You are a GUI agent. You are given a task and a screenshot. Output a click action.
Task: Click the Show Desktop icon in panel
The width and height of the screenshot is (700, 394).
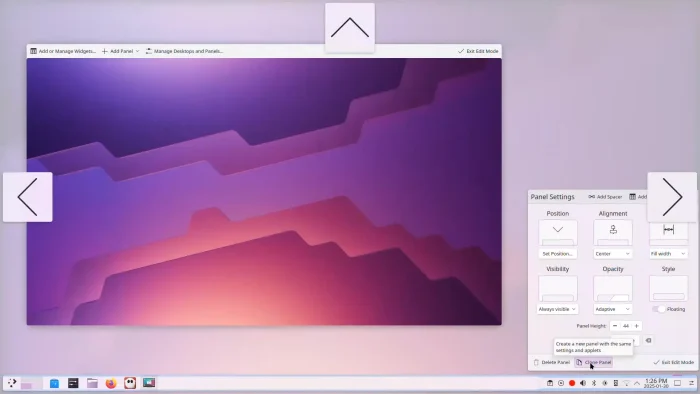(x=677, y=383)
